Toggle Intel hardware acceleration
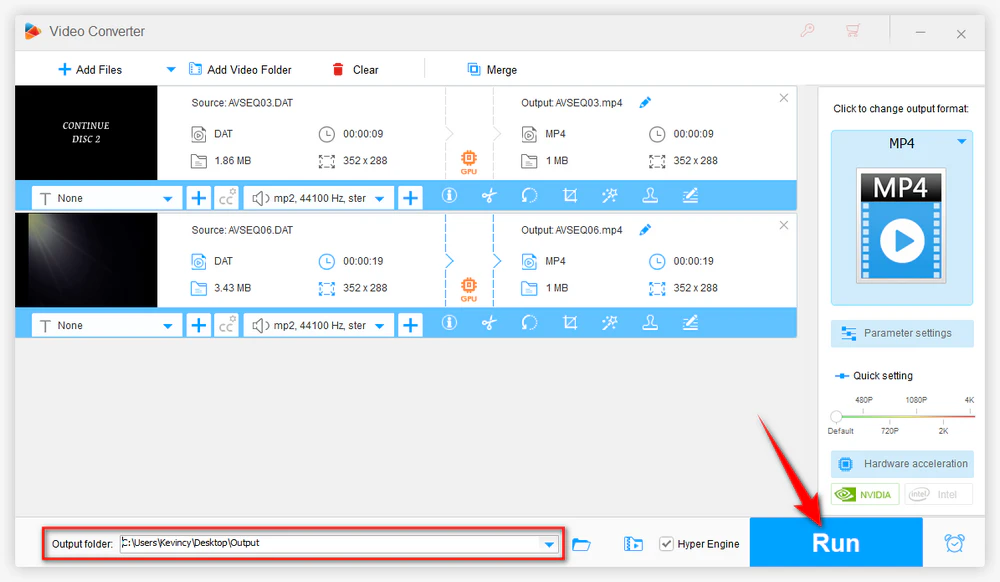 (938, 494)
